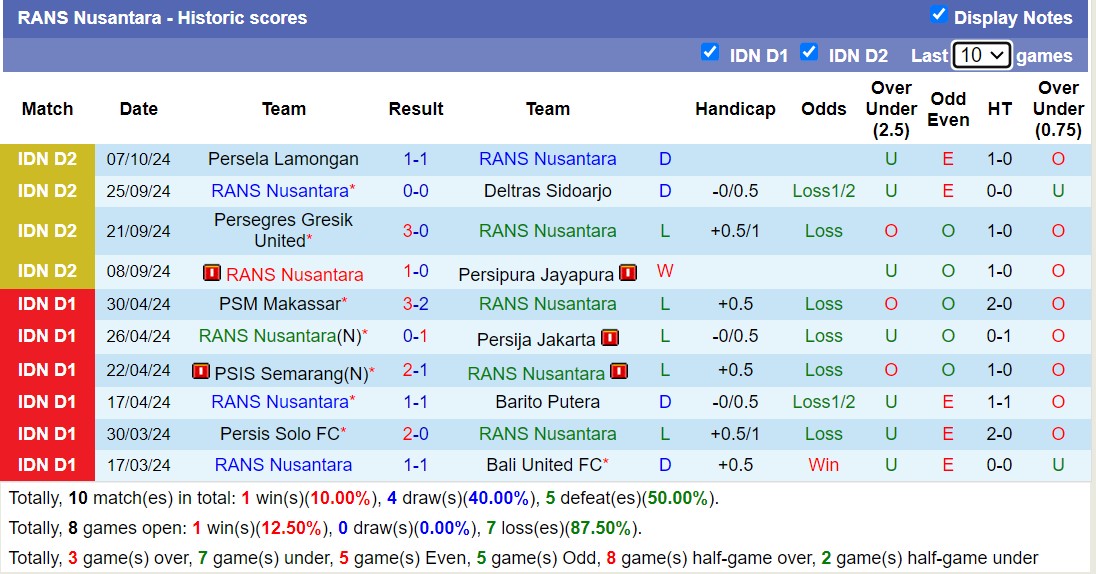Uncheck the IDN D1 league filter
1096x574 pixels.
click(x=710, y=53)
